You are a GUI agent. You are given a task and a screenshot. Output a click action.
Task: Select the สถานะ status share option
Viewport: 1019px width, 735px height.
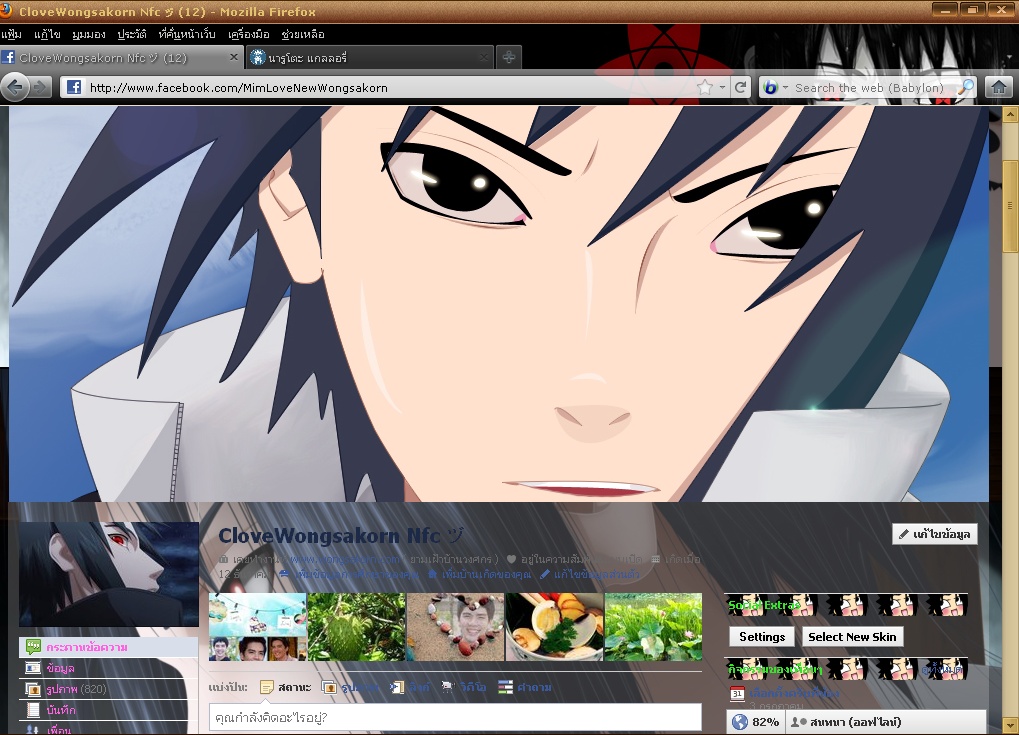click(285, 687)
